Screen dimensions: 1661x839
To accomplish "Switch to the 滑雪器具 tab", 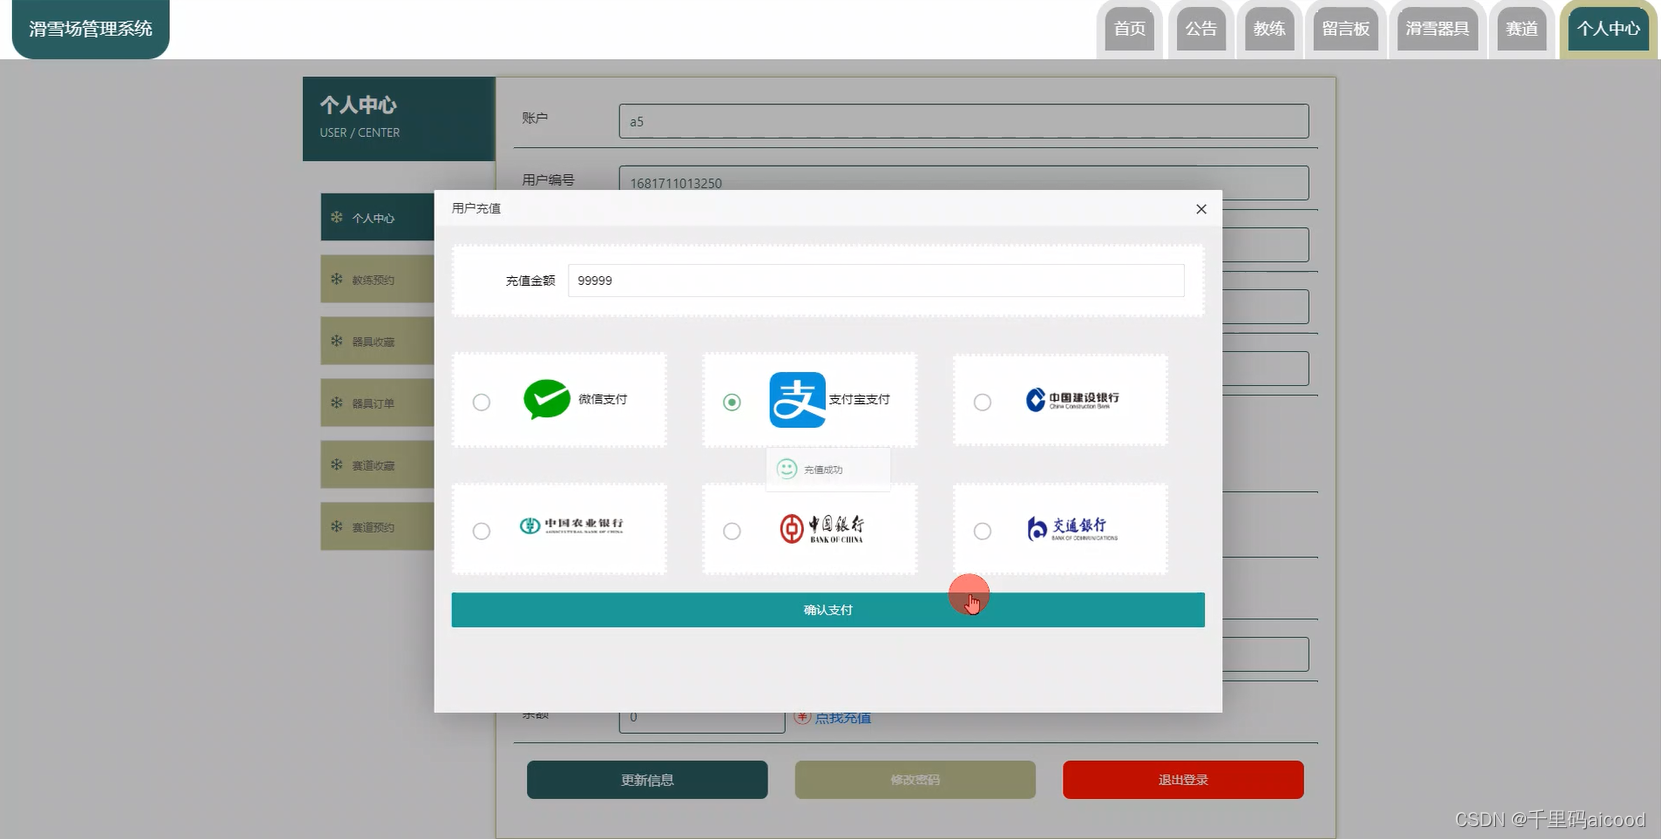I will click(x=1437, y=29).
